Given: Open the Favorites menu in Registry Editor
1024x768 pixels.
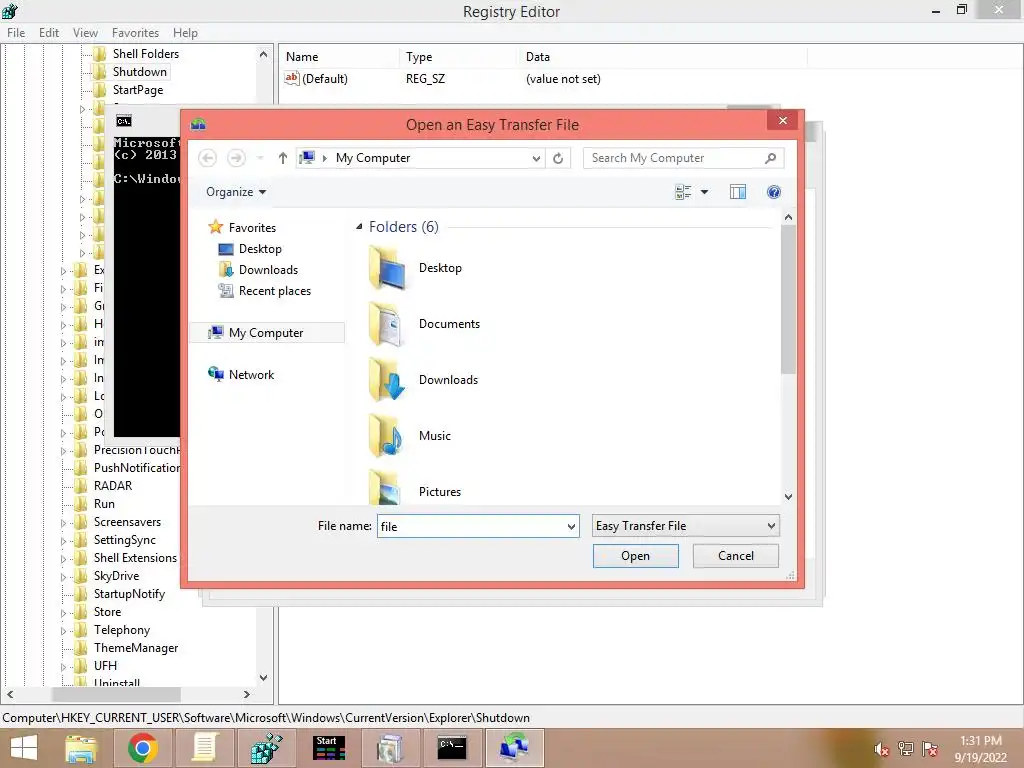Looking at the screenshot, I should pos(135,33).
